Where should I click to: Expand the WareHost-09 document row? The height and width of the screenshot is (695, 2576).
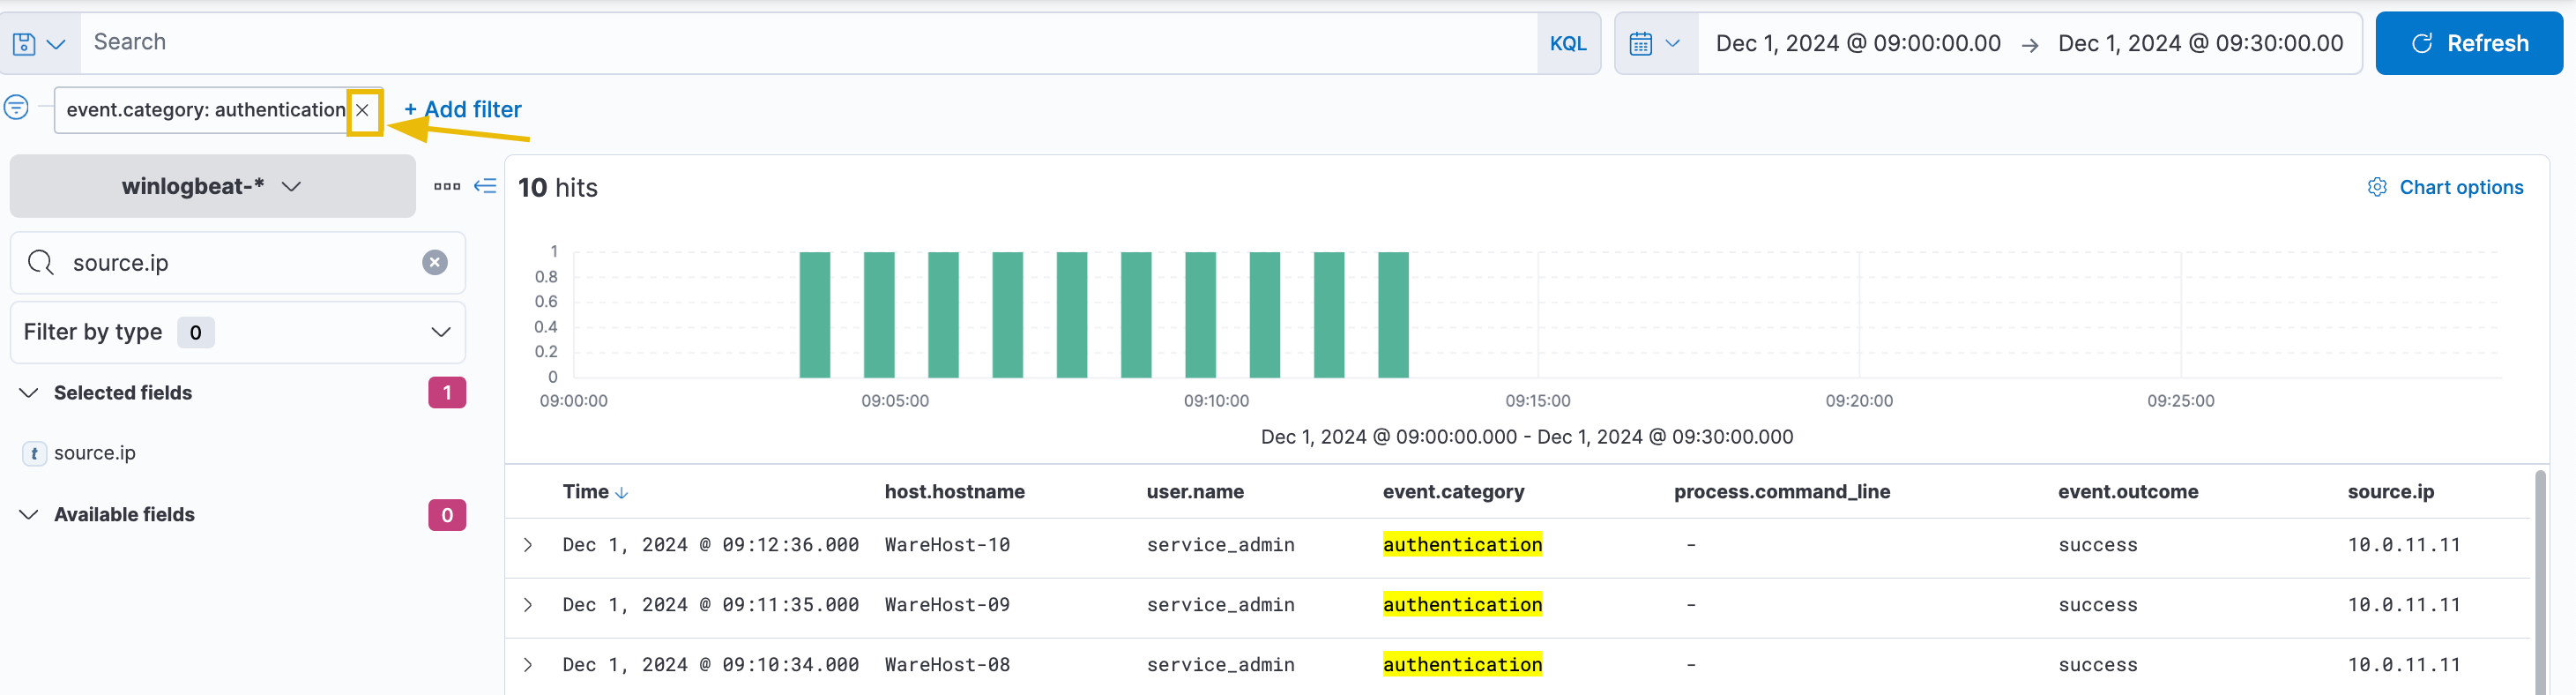point(528,606)
